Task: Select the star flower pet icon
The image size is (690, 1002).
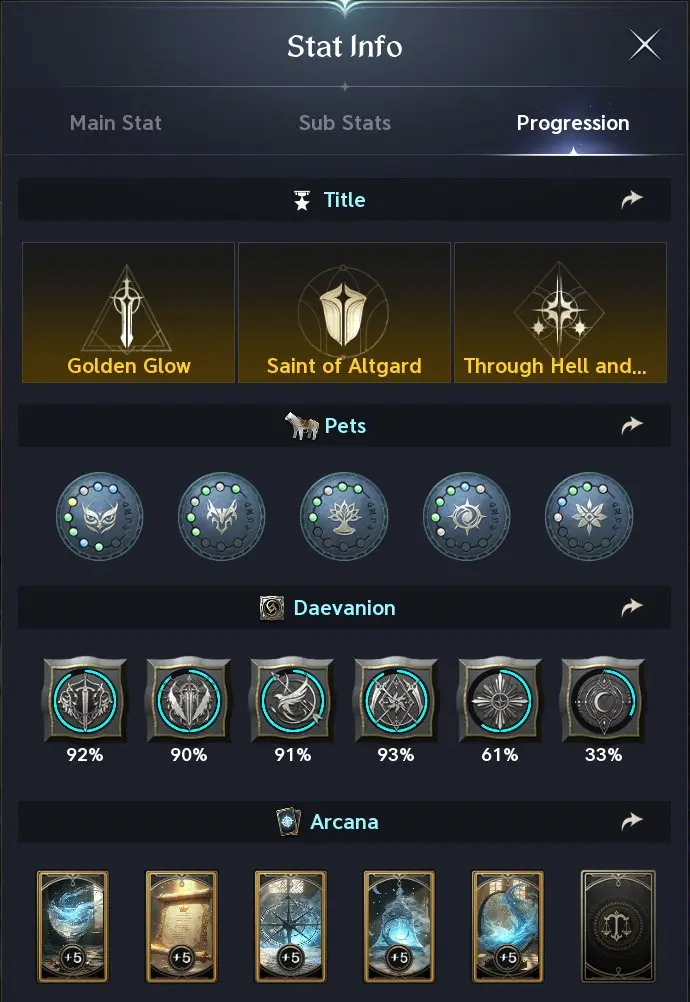Action: 588,517
